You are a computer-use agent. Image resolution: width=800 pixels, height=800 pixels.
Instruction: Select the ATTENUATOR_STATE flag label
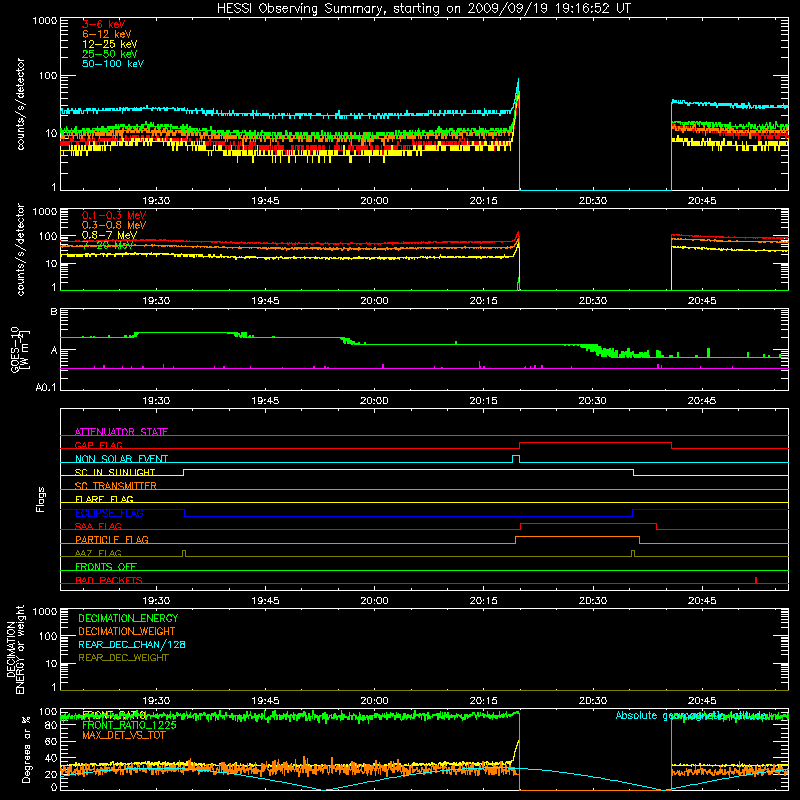(x=121, y=432)
